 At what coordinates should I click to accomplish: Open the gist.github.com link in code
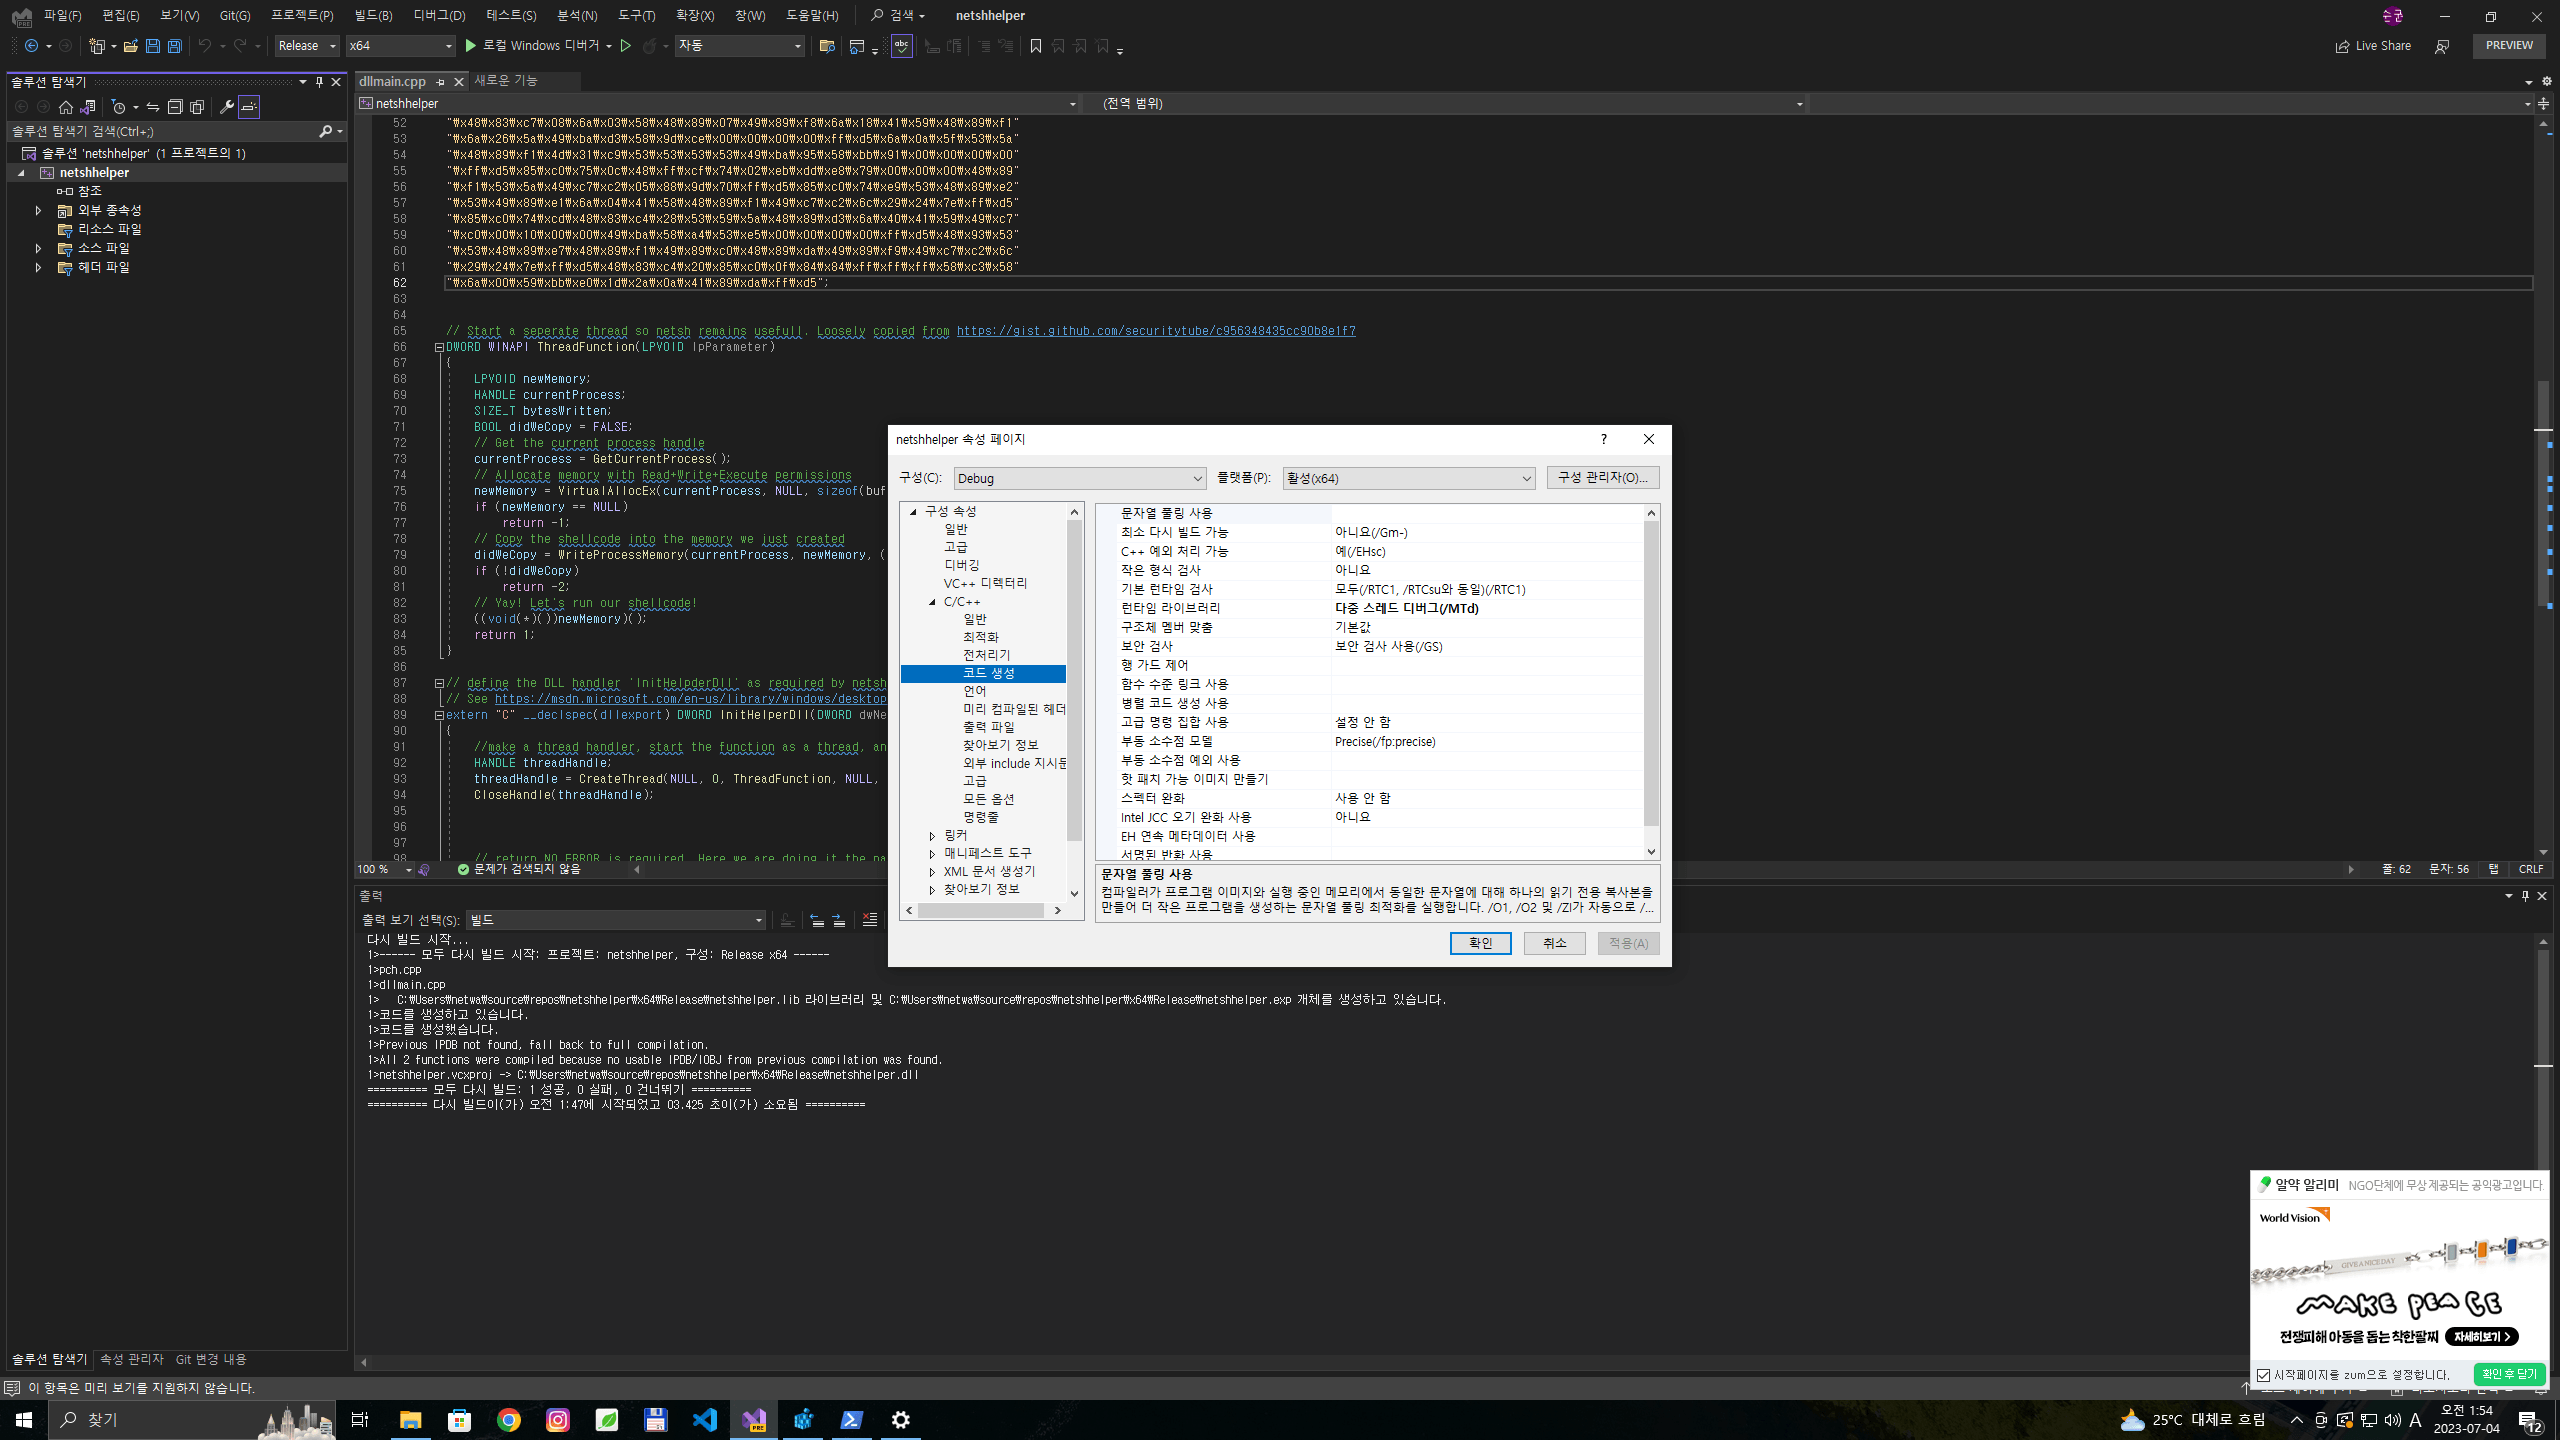[x=1156, y=331]
